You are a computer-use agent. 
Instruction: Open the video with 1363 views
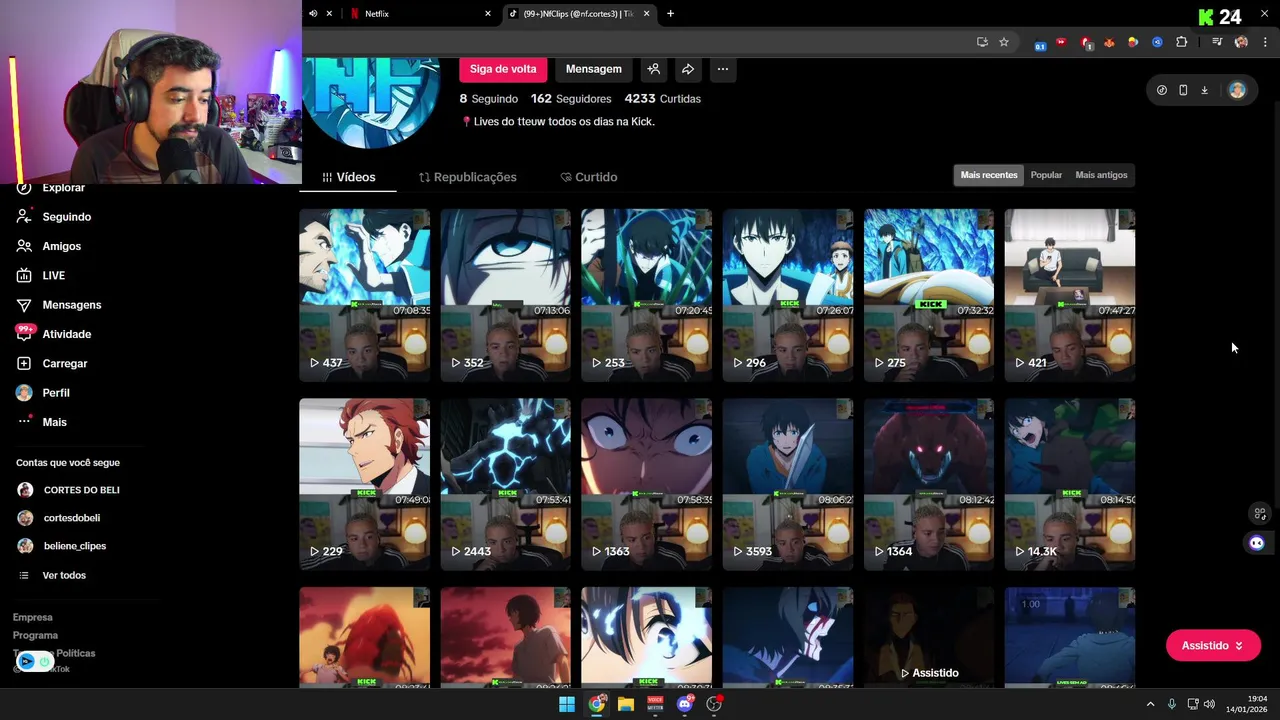tap(646, 484)
